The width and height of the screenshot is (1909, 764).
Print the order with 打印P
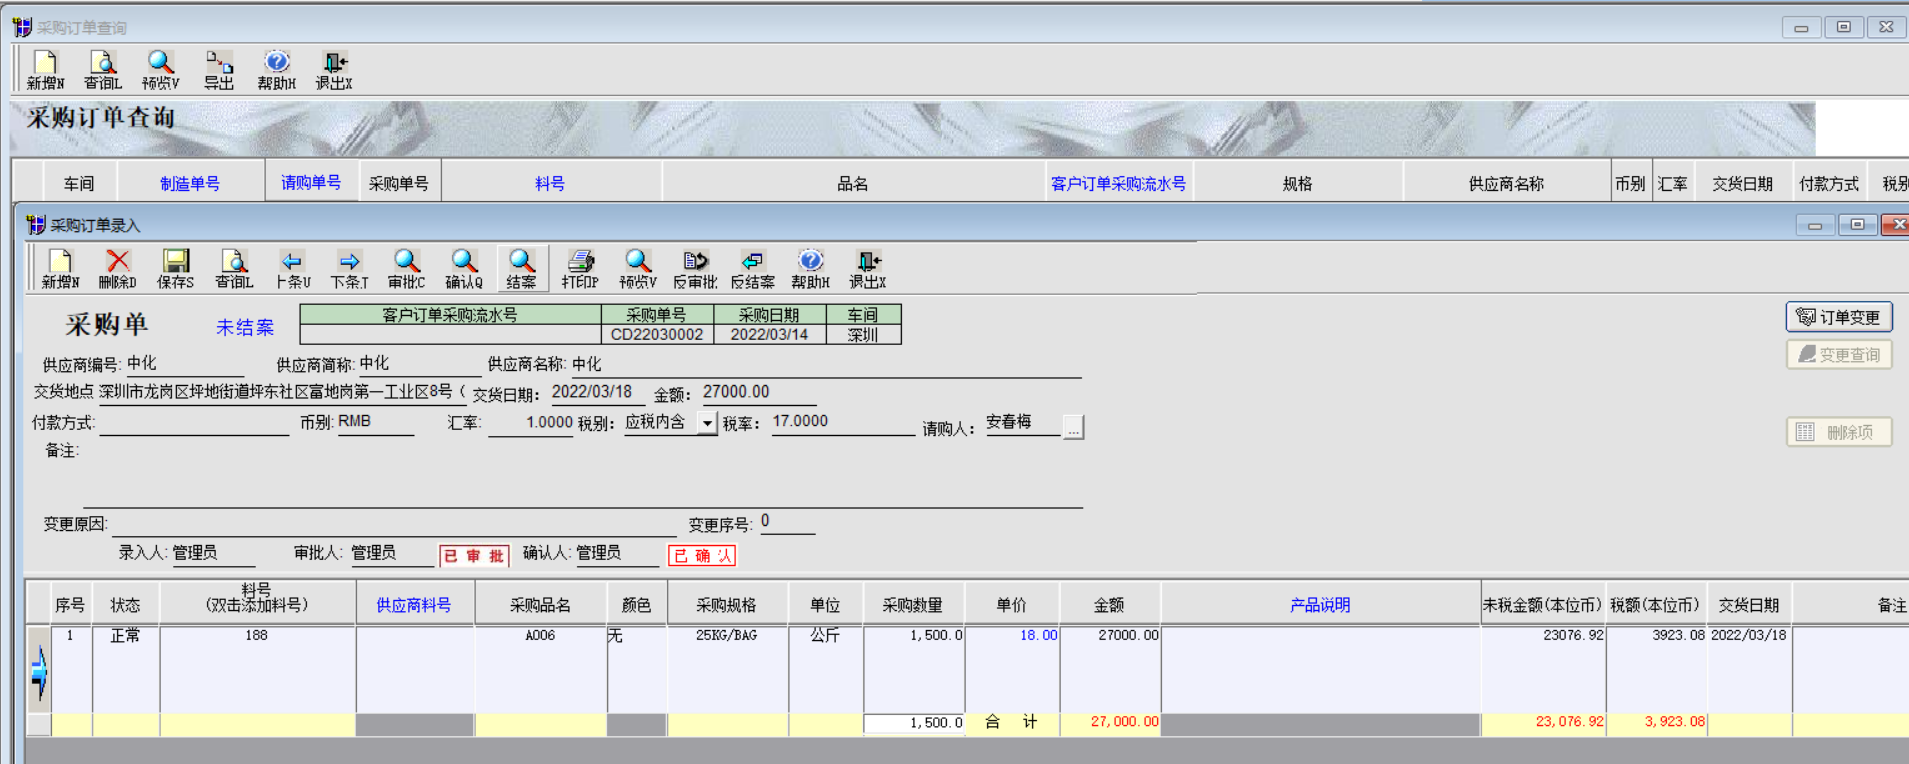[x=579, y=268]
